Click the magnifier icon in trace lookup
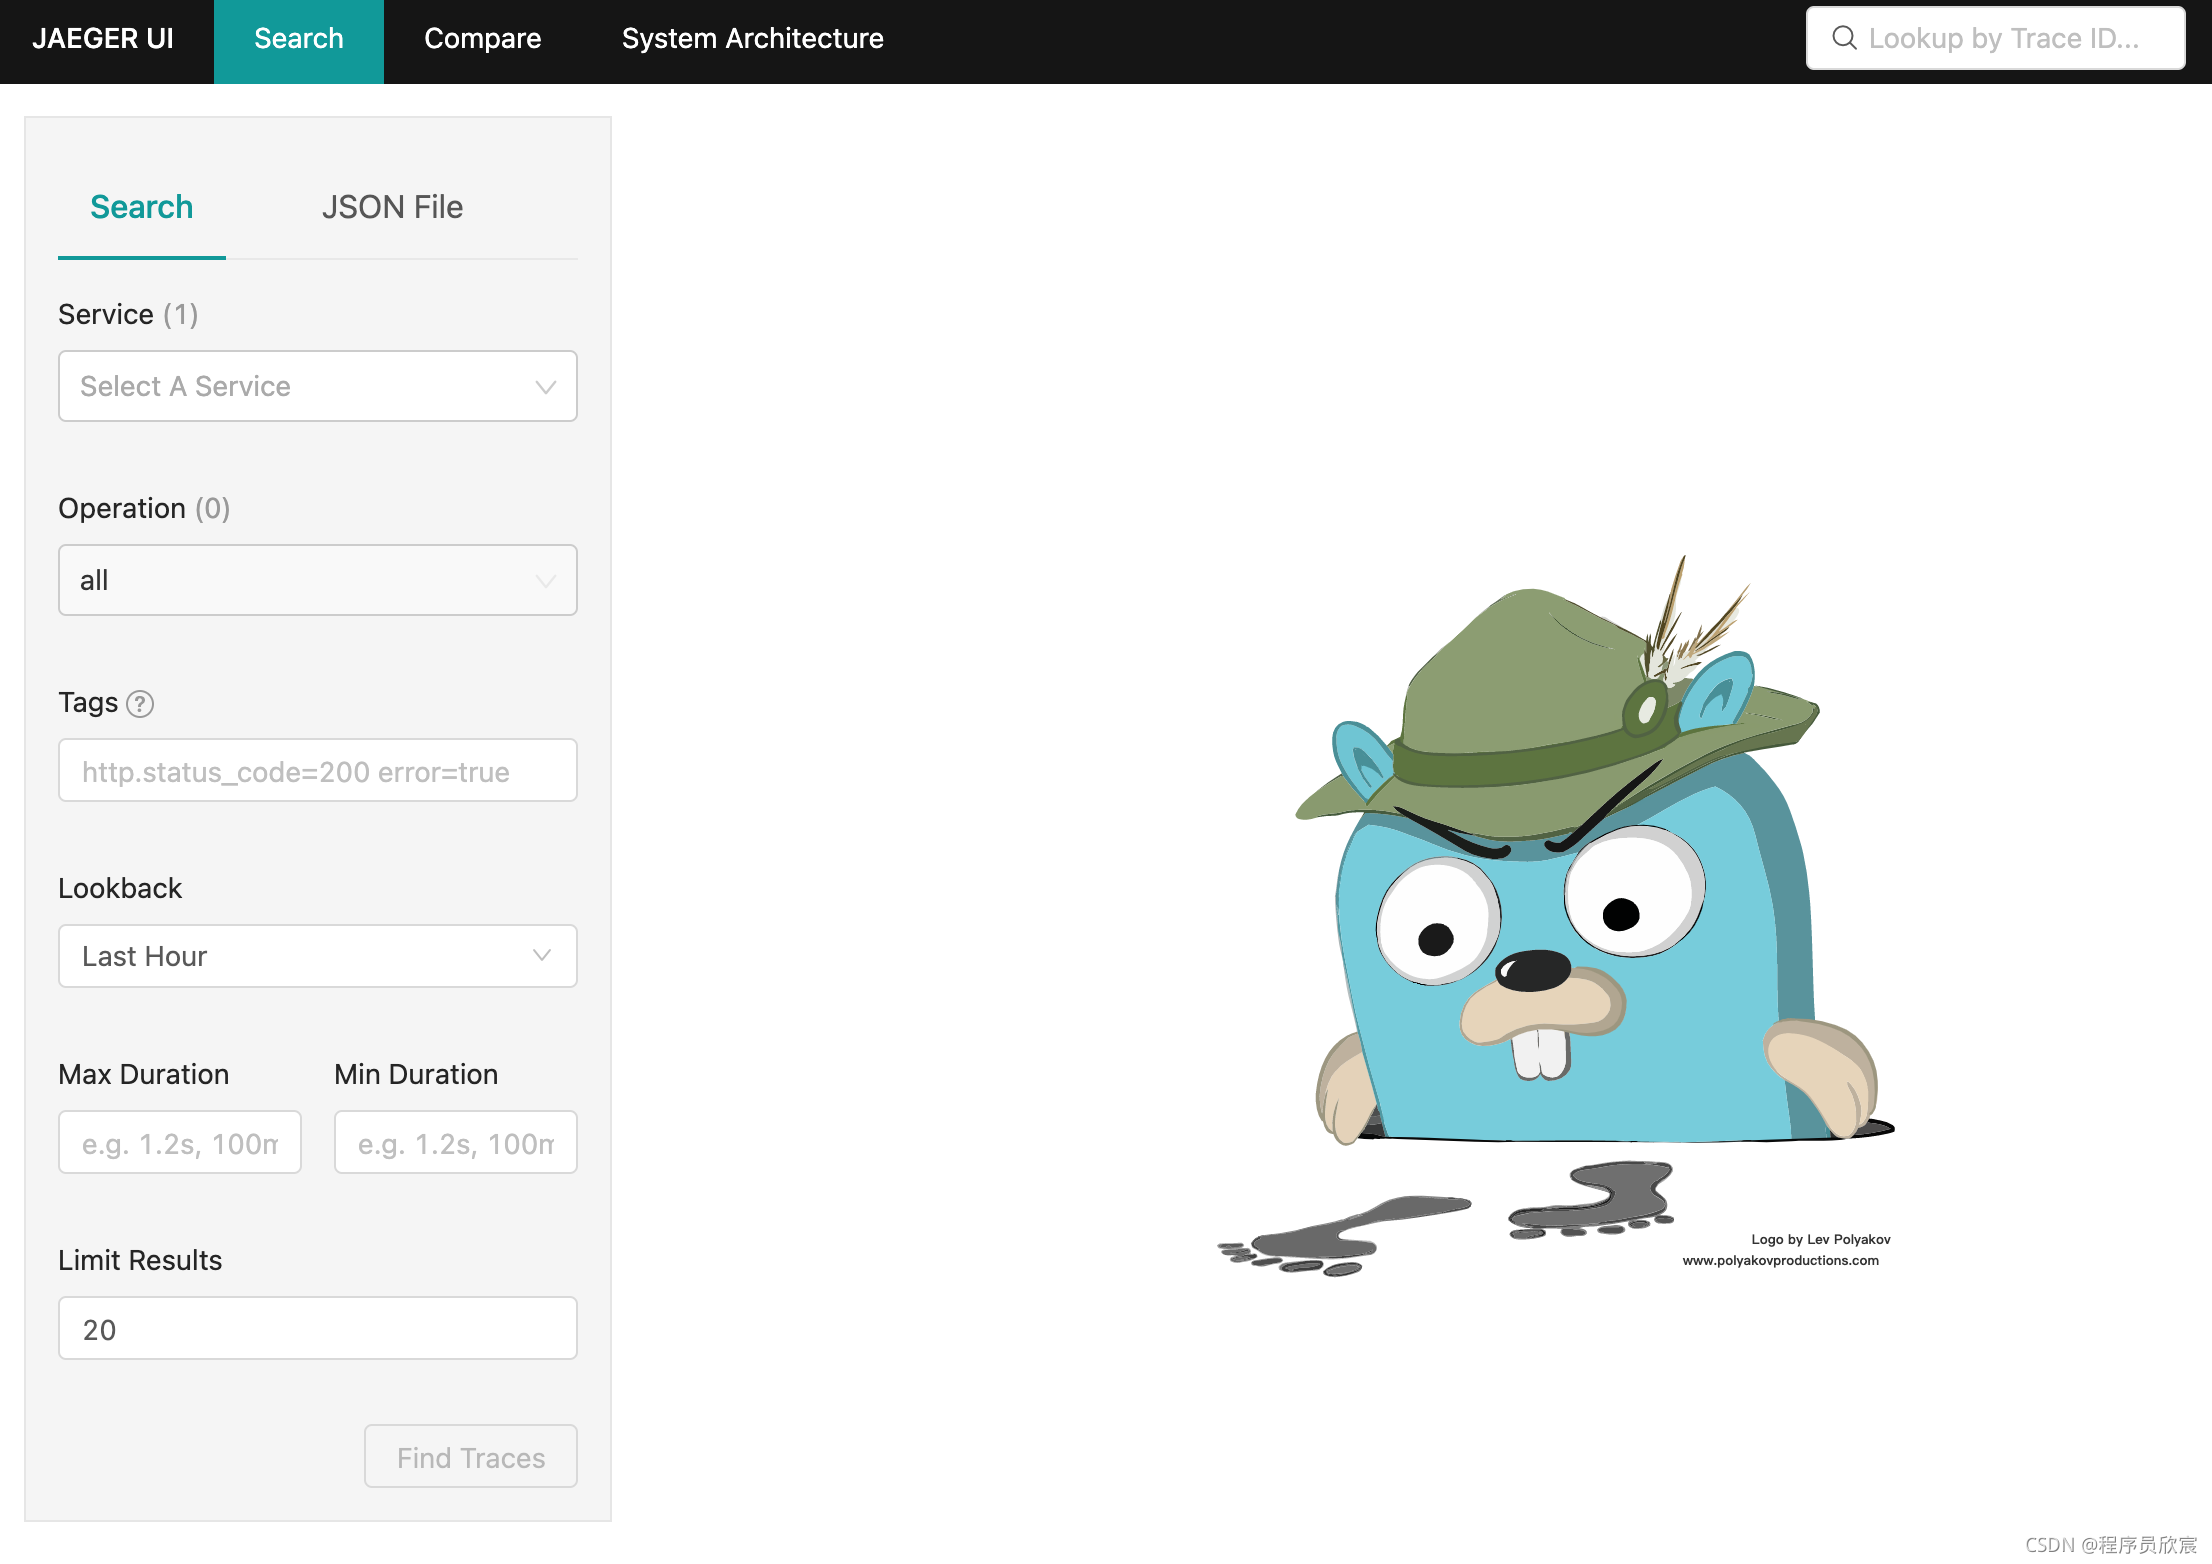The image size is (2212, 1564). (x=1844, y=38)
